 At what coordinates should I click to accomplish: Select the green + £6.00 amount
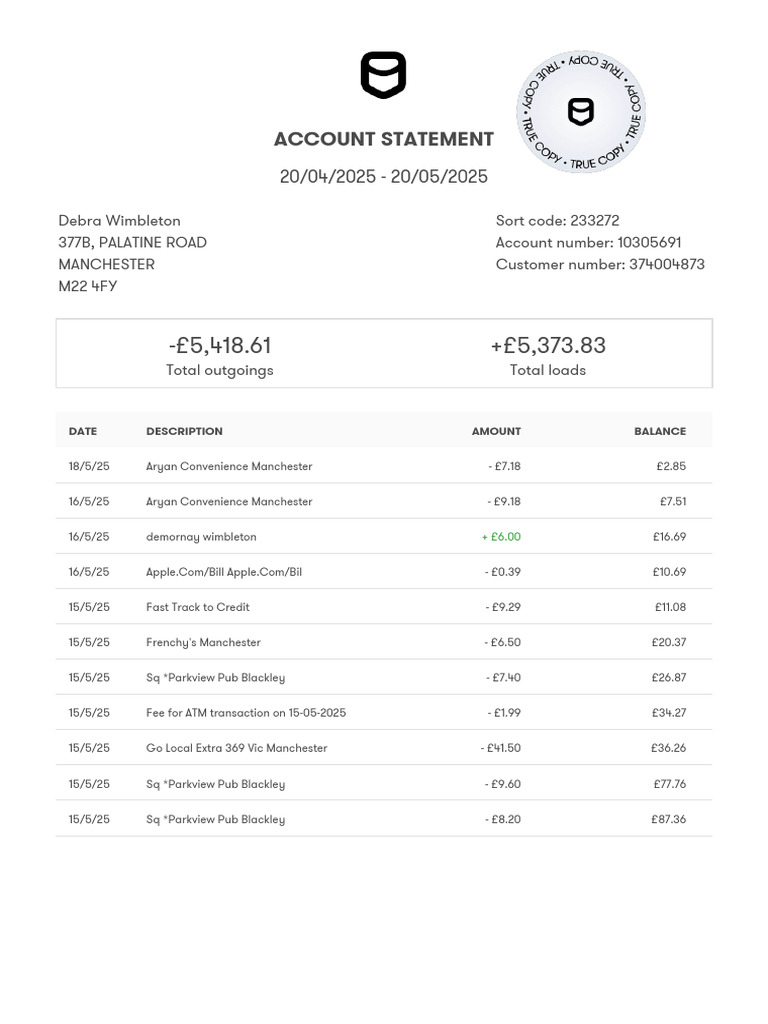[501, 537]
